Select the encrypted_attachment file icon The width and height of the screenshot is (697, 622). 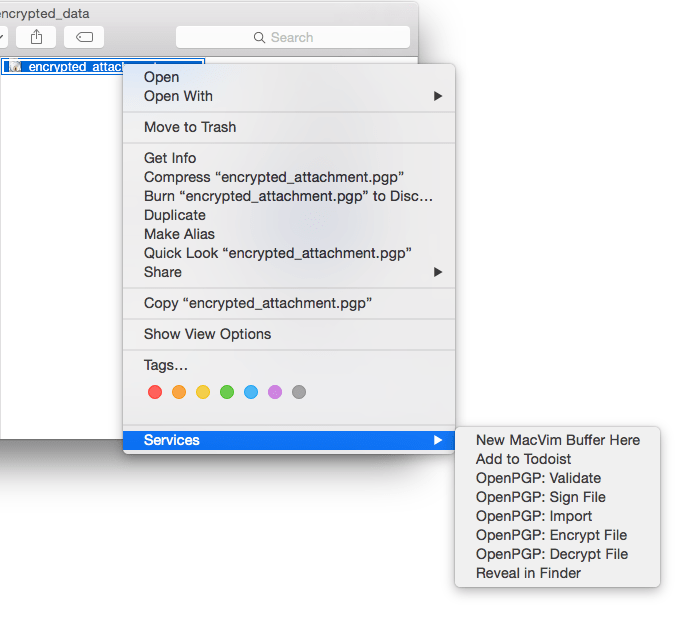pyautogui.click(x=15, y=66)
